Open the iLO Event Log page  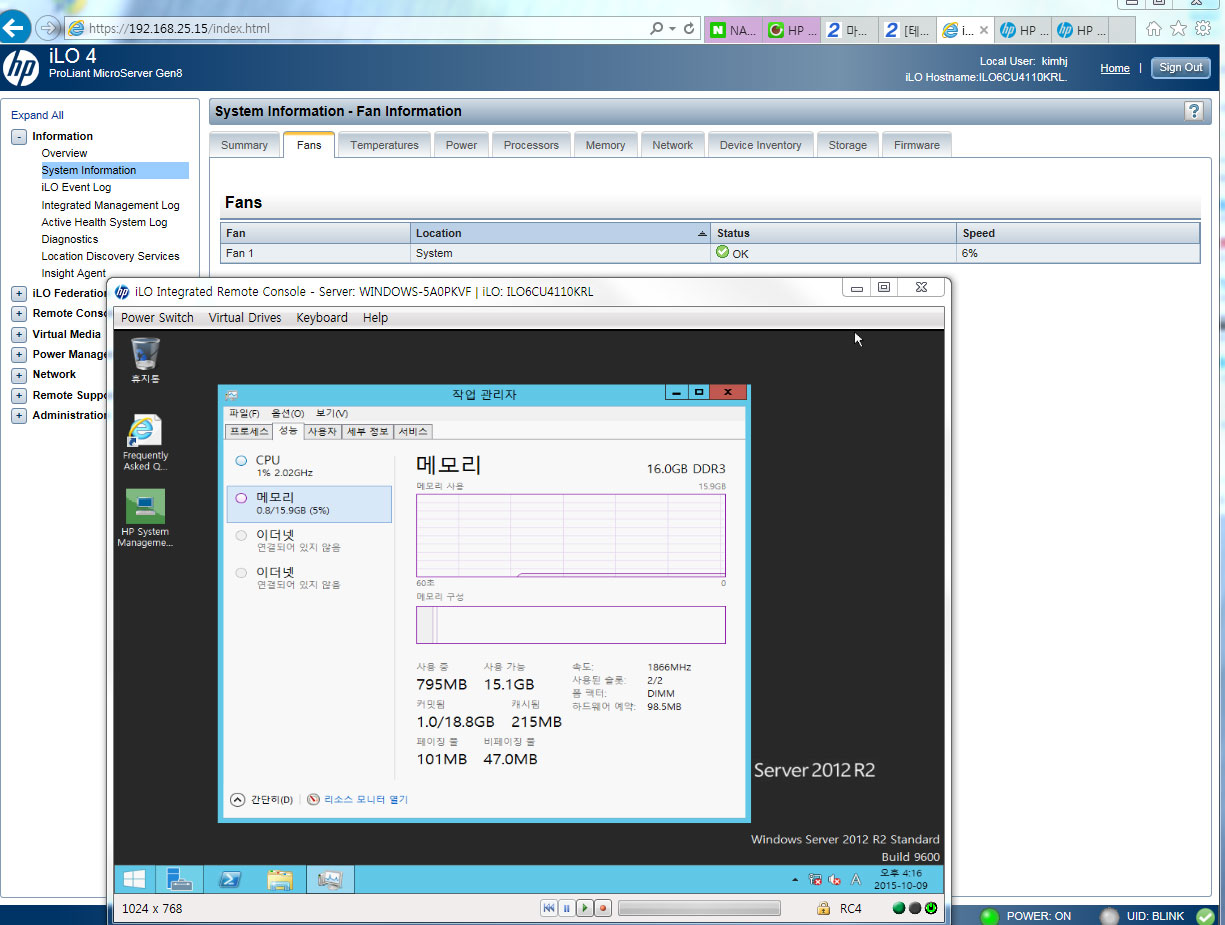(76, 187)
